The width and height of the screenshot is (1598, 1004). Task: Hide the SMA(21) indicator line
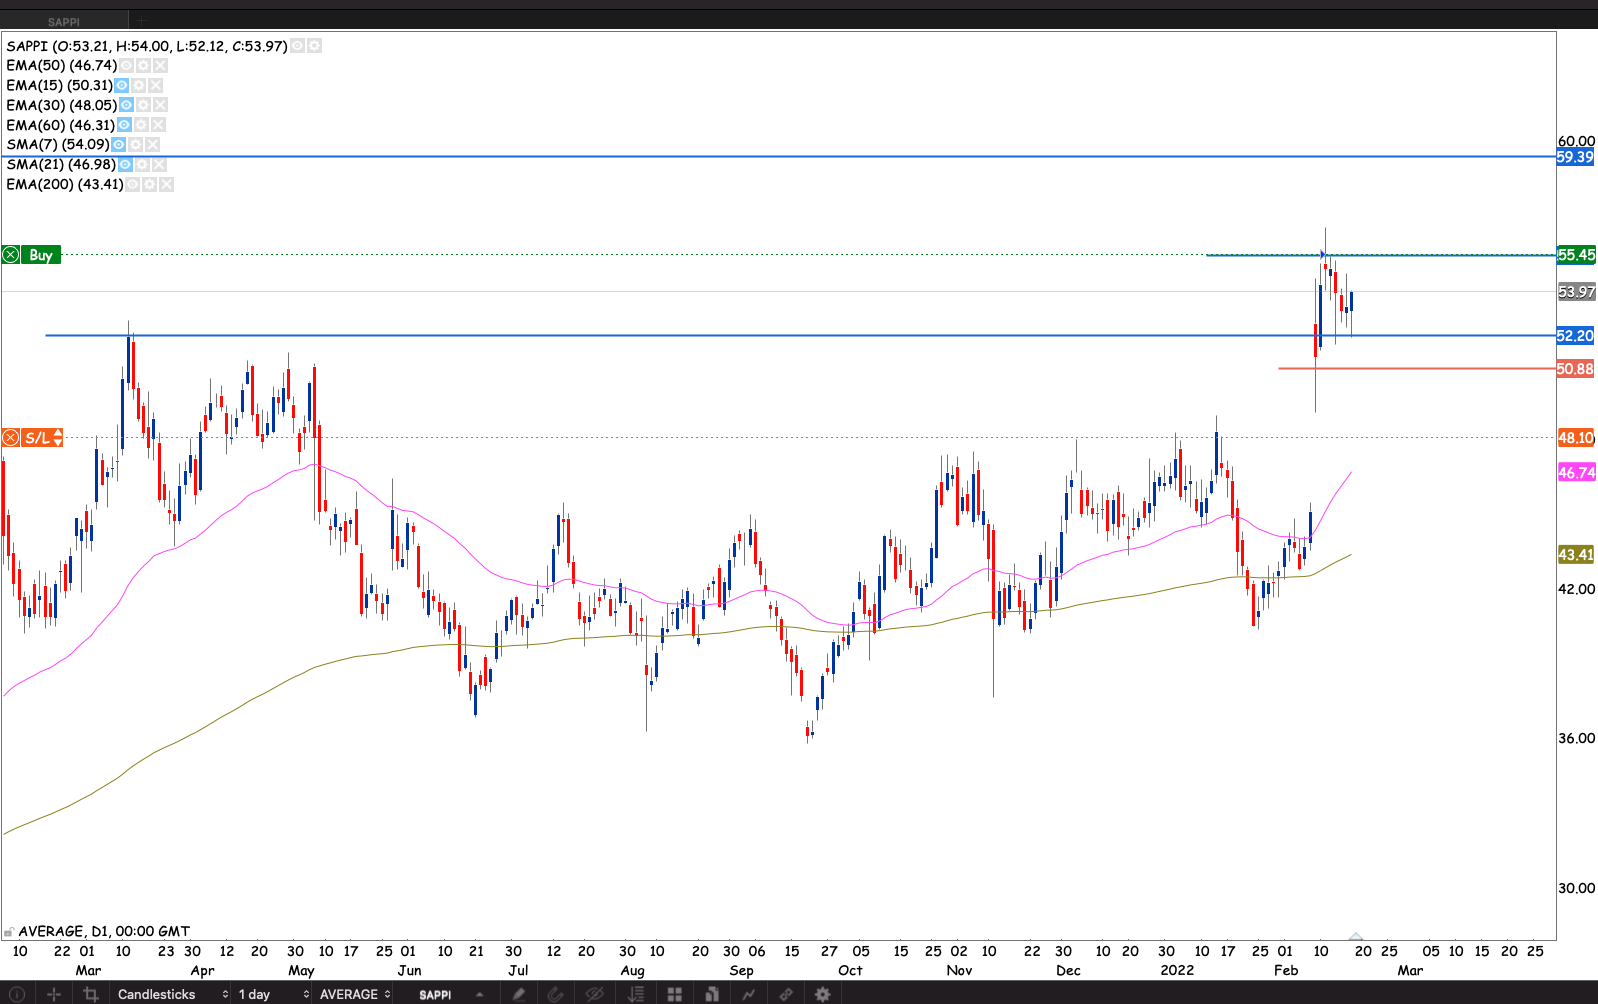point(126,165)
